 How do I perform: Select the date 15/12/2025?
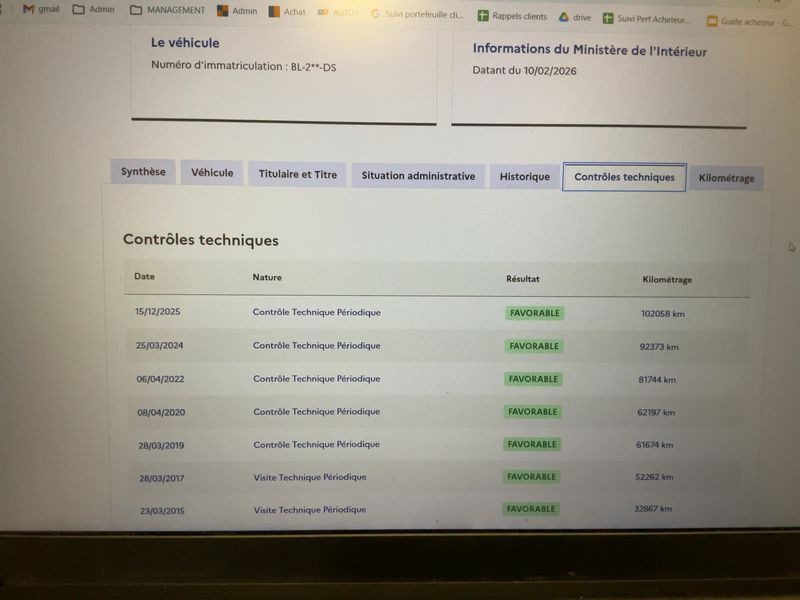[158, 311]
